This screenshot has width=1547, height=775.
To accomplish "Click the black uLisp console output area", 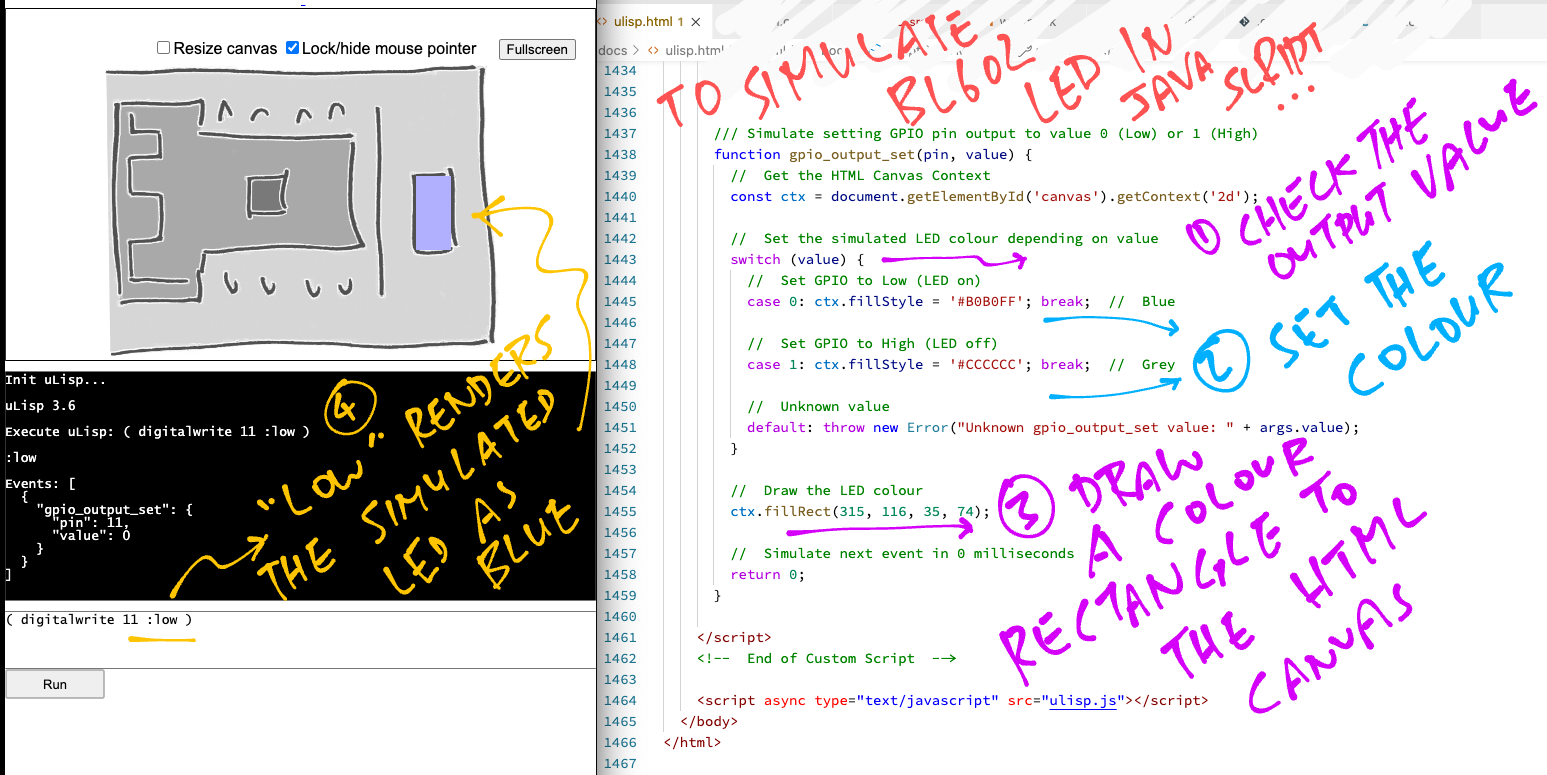I will [x=300, y=485].
